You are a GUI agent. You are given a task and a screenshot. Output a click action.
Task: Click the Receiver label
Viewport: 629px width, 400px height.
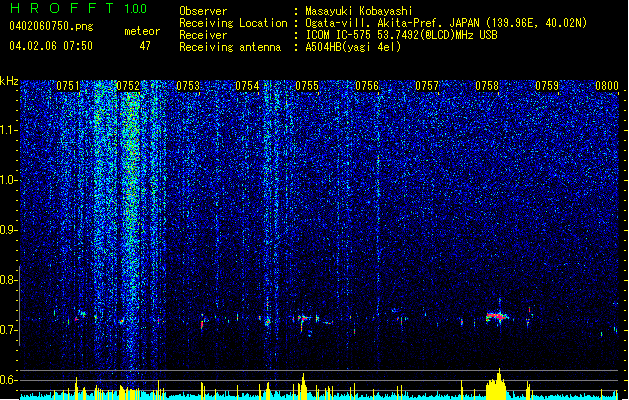203,35
